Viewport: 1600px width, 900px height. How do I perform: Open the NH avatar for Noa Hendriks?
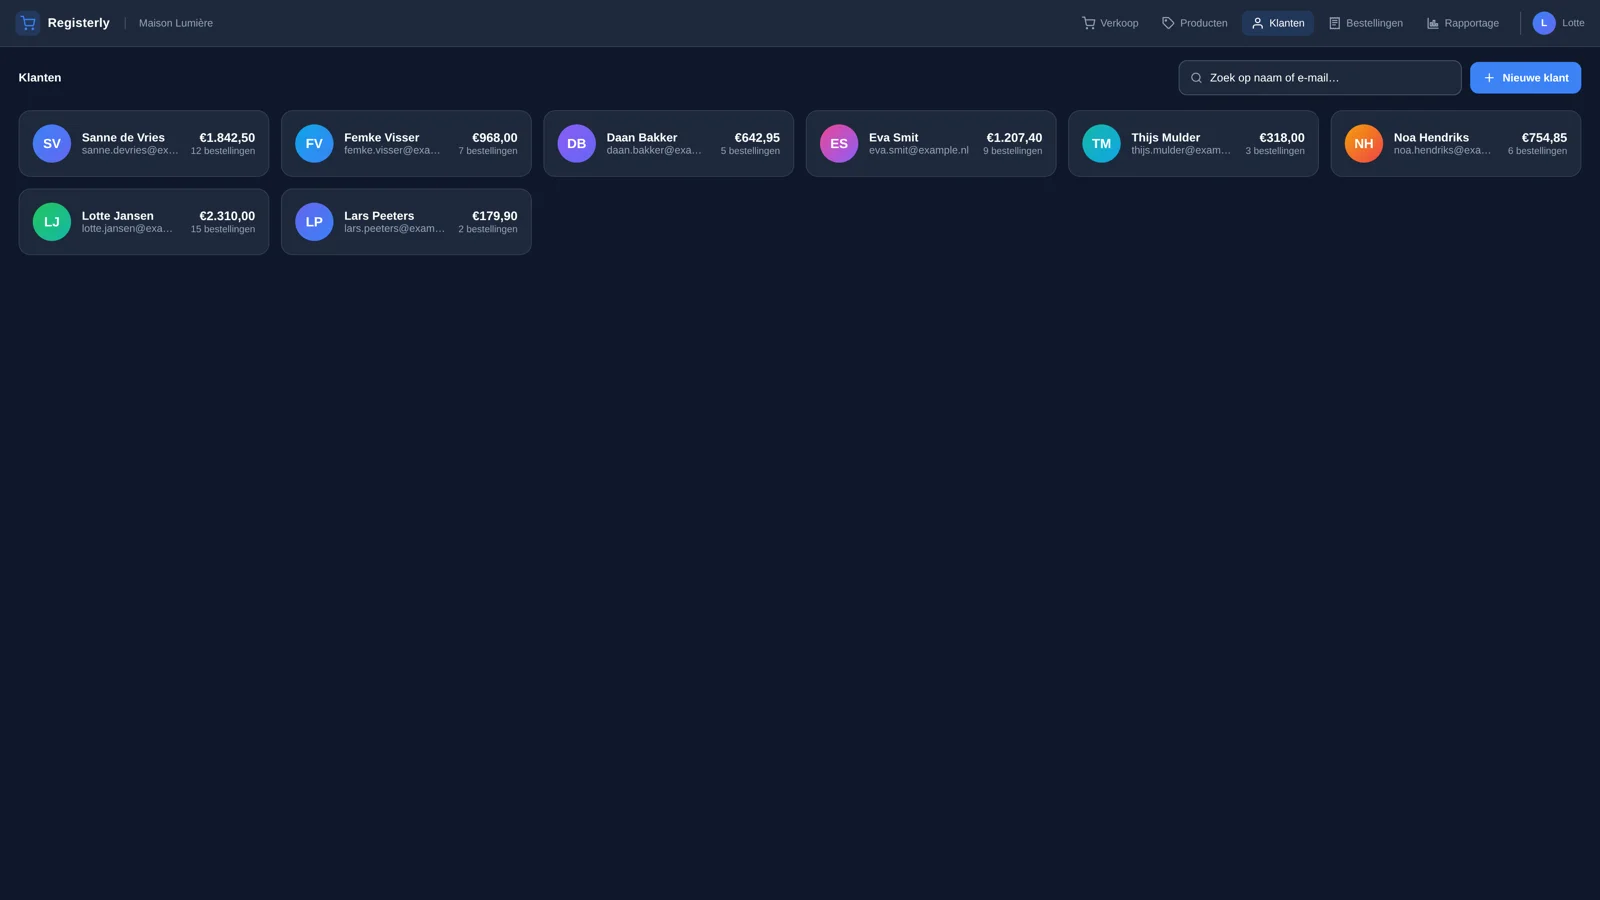tap(1364, 144)
